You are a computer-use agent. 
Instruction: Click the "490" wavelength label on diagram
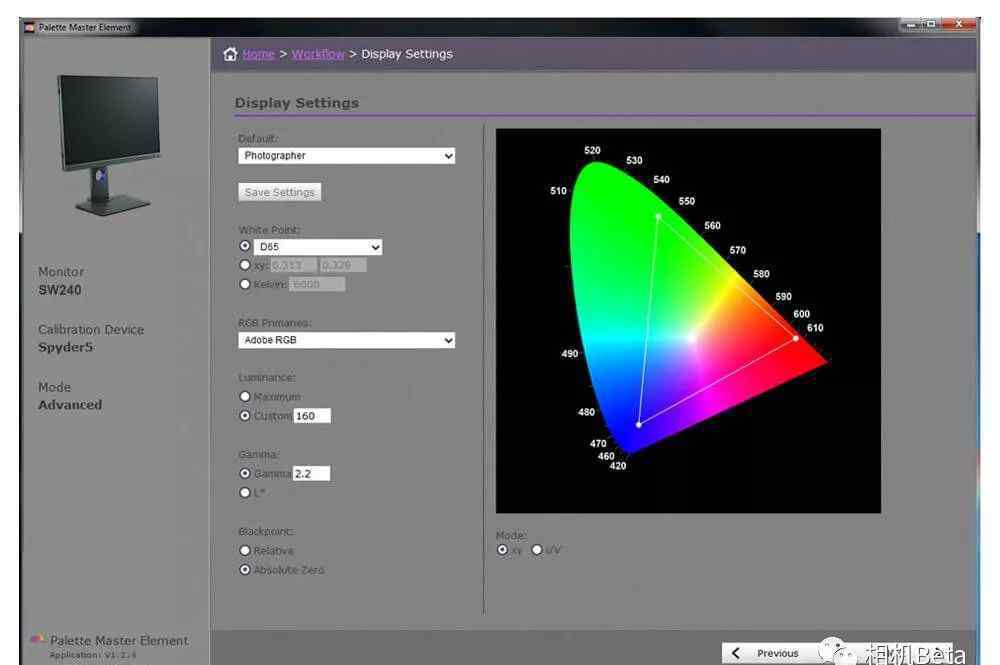coord(570,353)
